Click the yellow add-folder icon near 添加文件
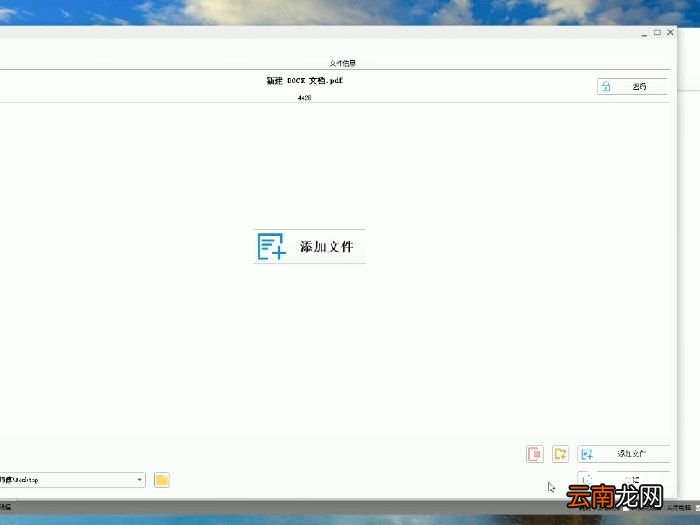Screen dimensions: 700x525 (x=560, y=454)
